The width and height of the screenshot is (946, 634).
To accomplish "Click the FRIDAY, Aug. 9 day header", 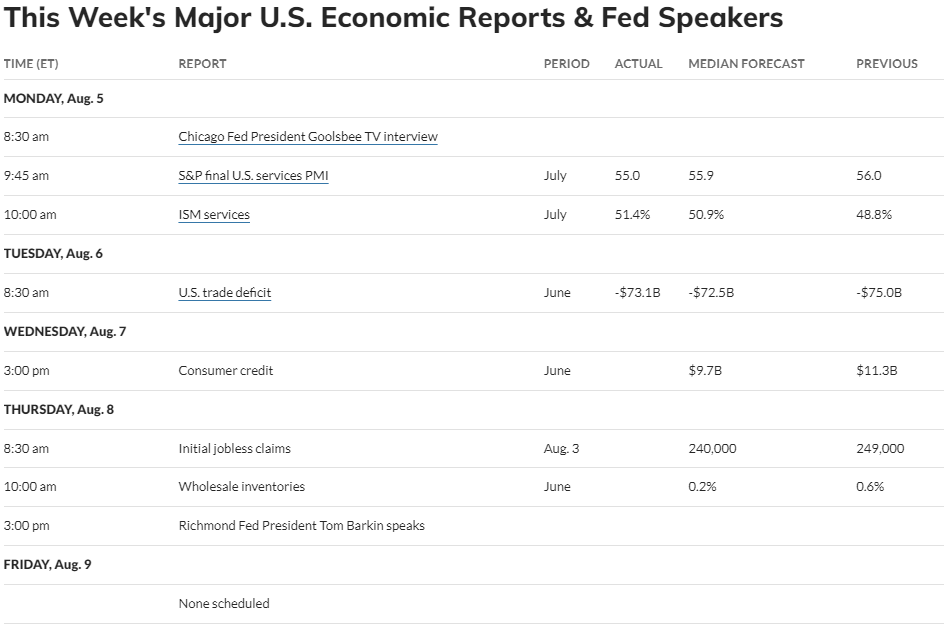I will click(47, 564).
